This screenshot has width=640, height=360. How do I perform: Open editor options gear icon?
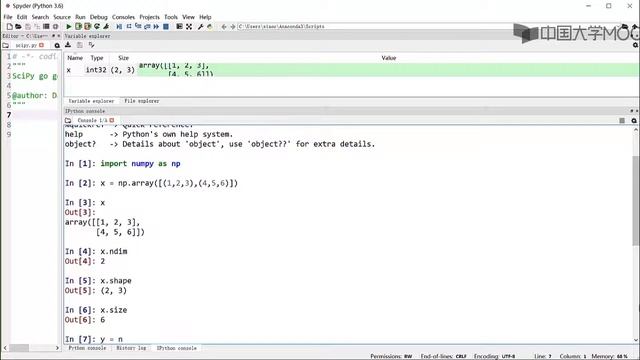57,45
